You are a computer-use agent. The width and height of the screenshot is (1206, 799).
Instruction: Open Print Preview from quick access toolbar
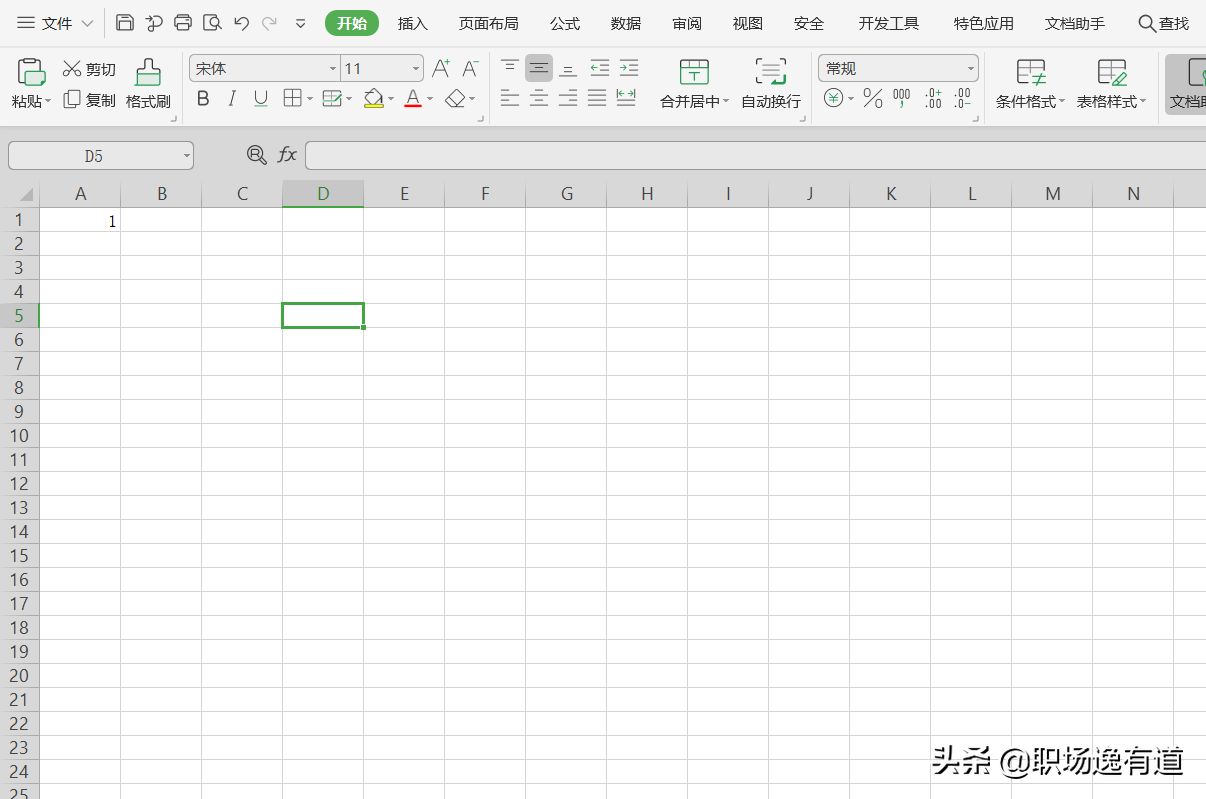[212, 23]
